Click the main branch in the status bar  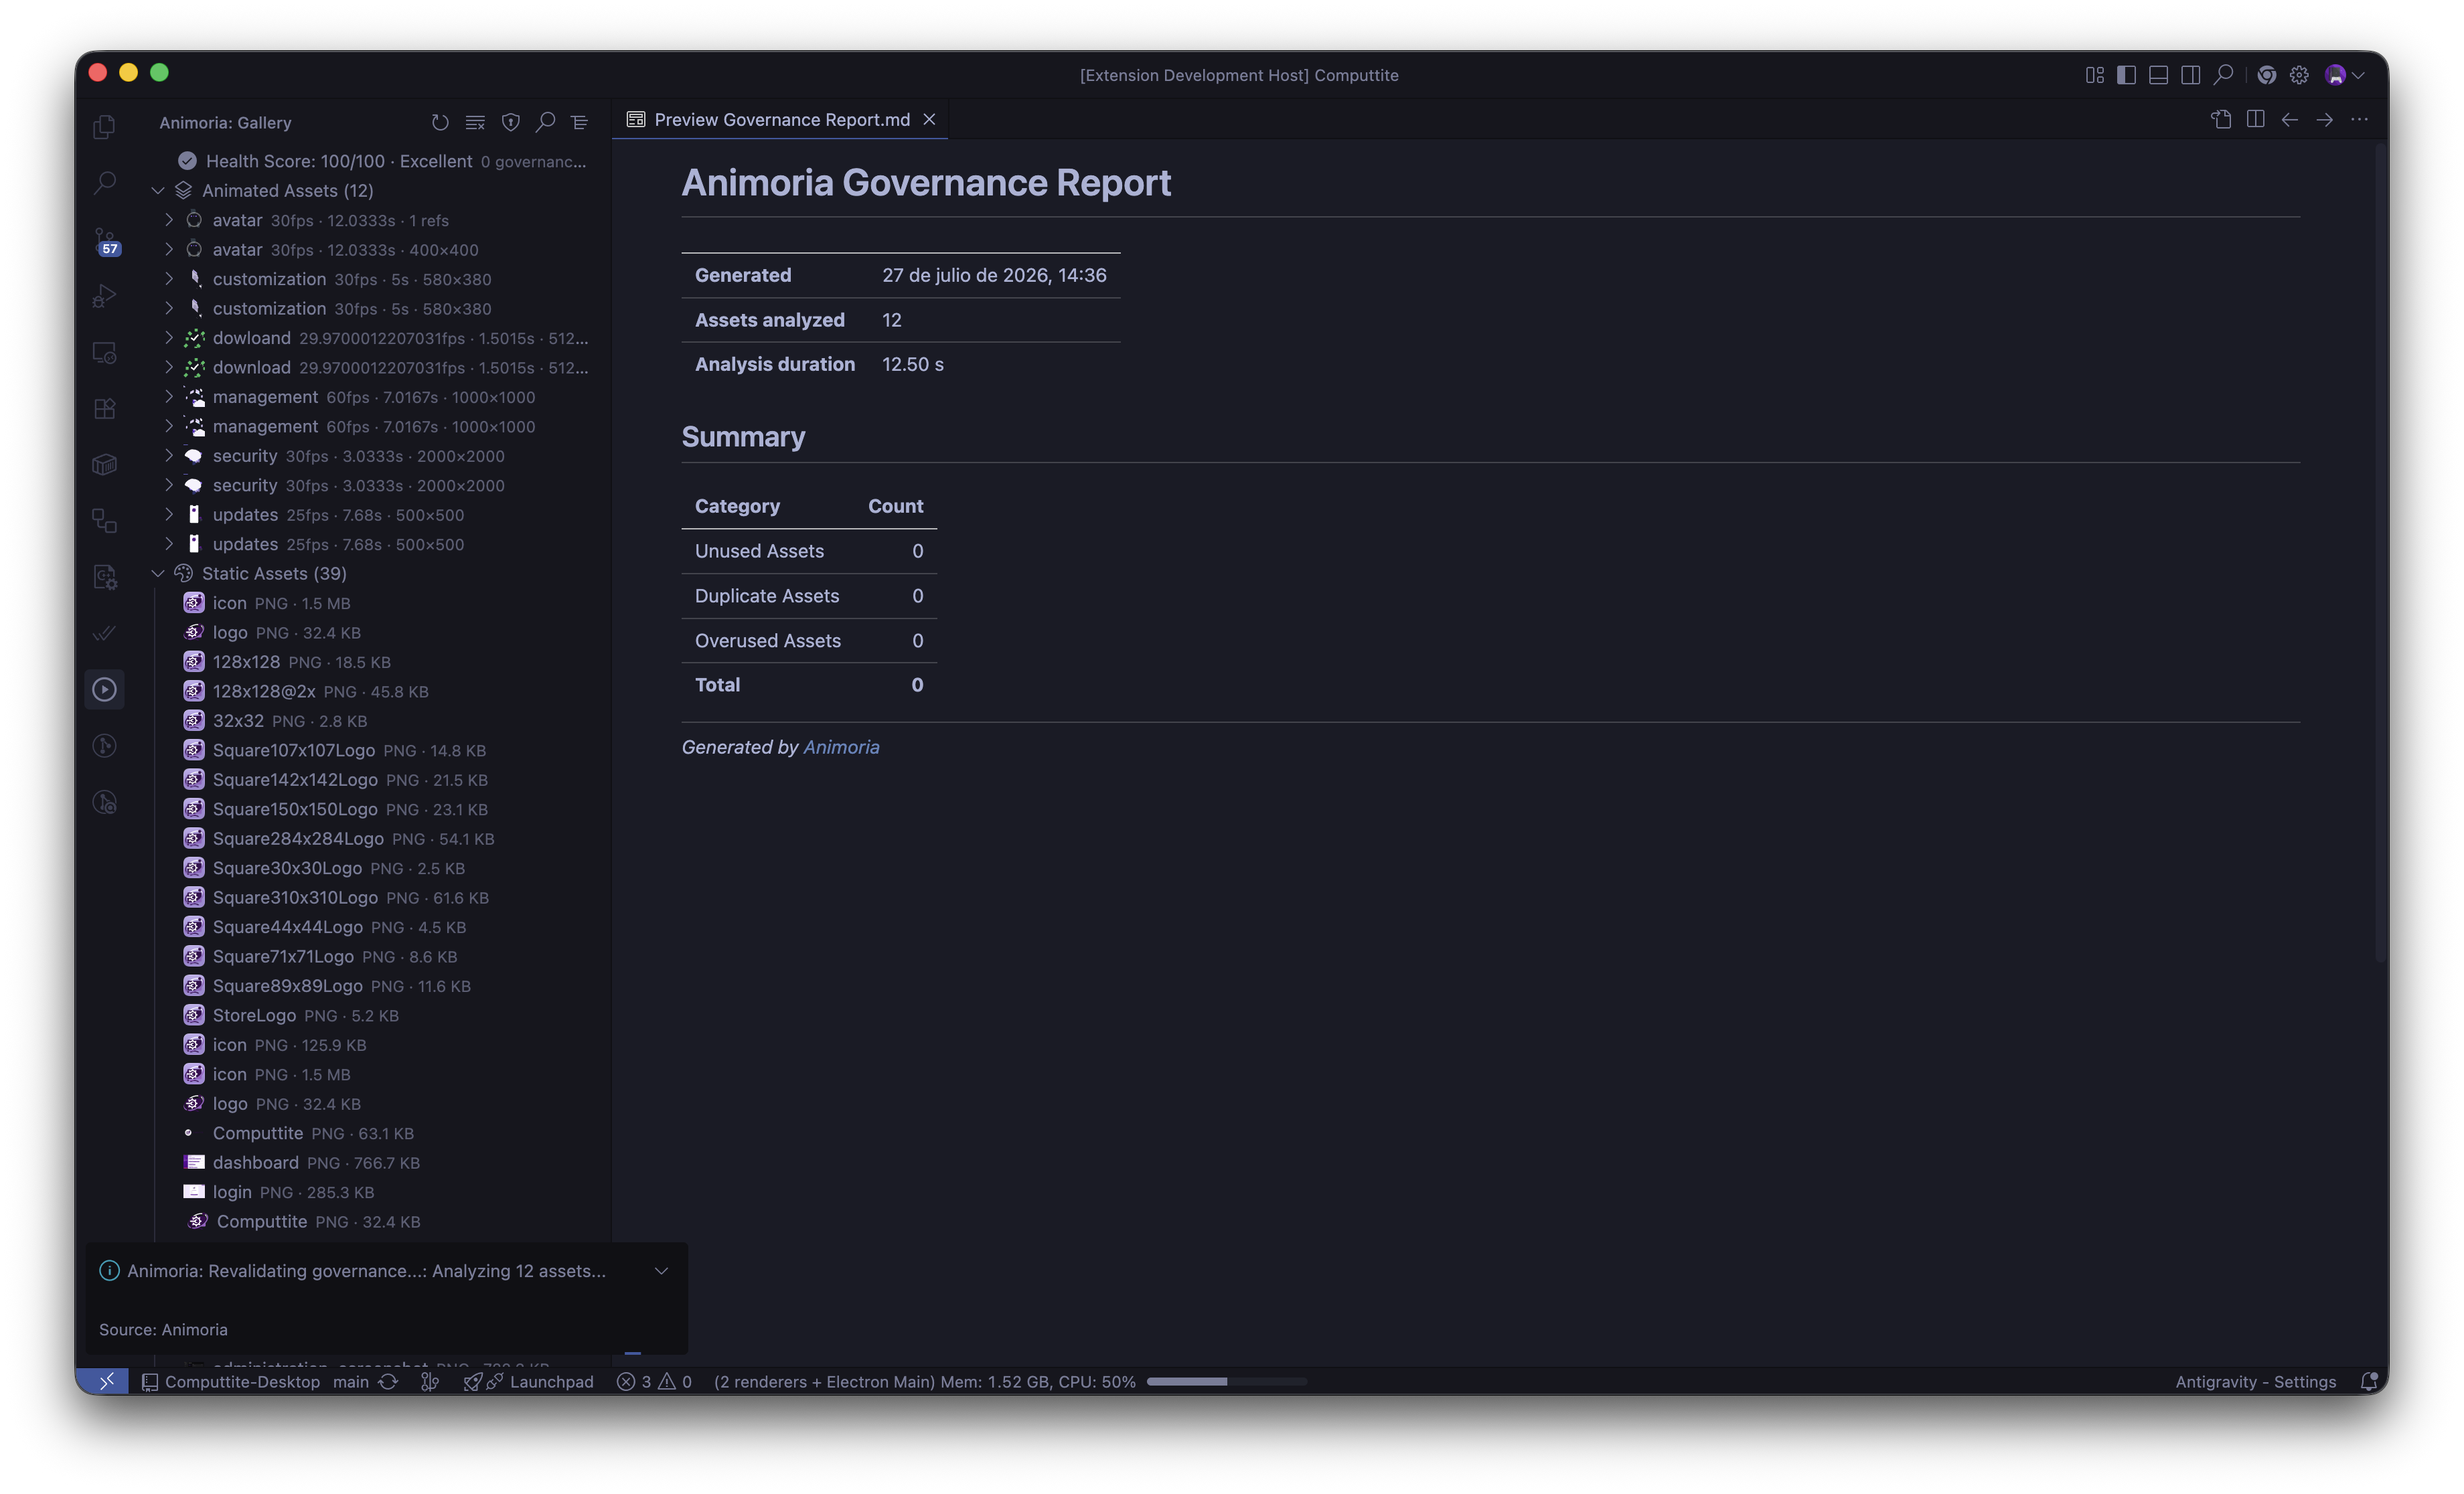click(350, 1381)
